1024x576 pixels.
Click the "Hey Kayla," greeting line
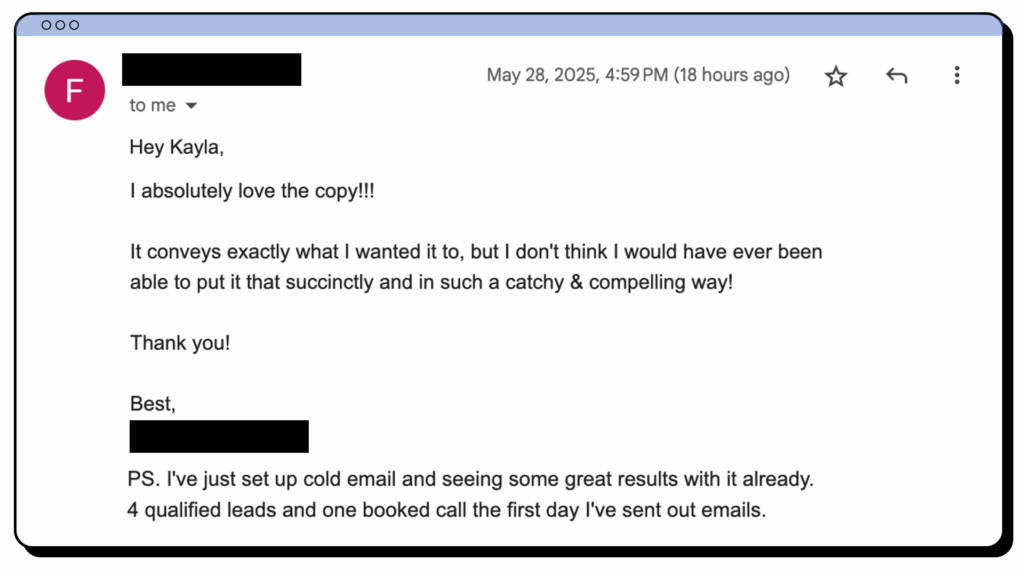point(176,148)
